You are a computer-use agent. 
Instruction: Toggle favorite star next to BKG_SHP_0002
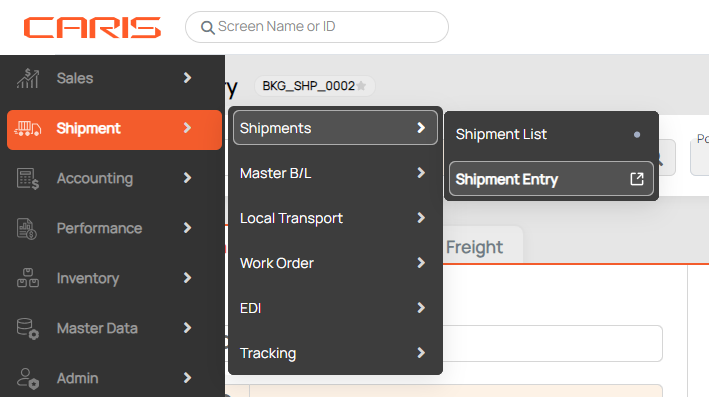pyautogui.click(x=361, y=86)
